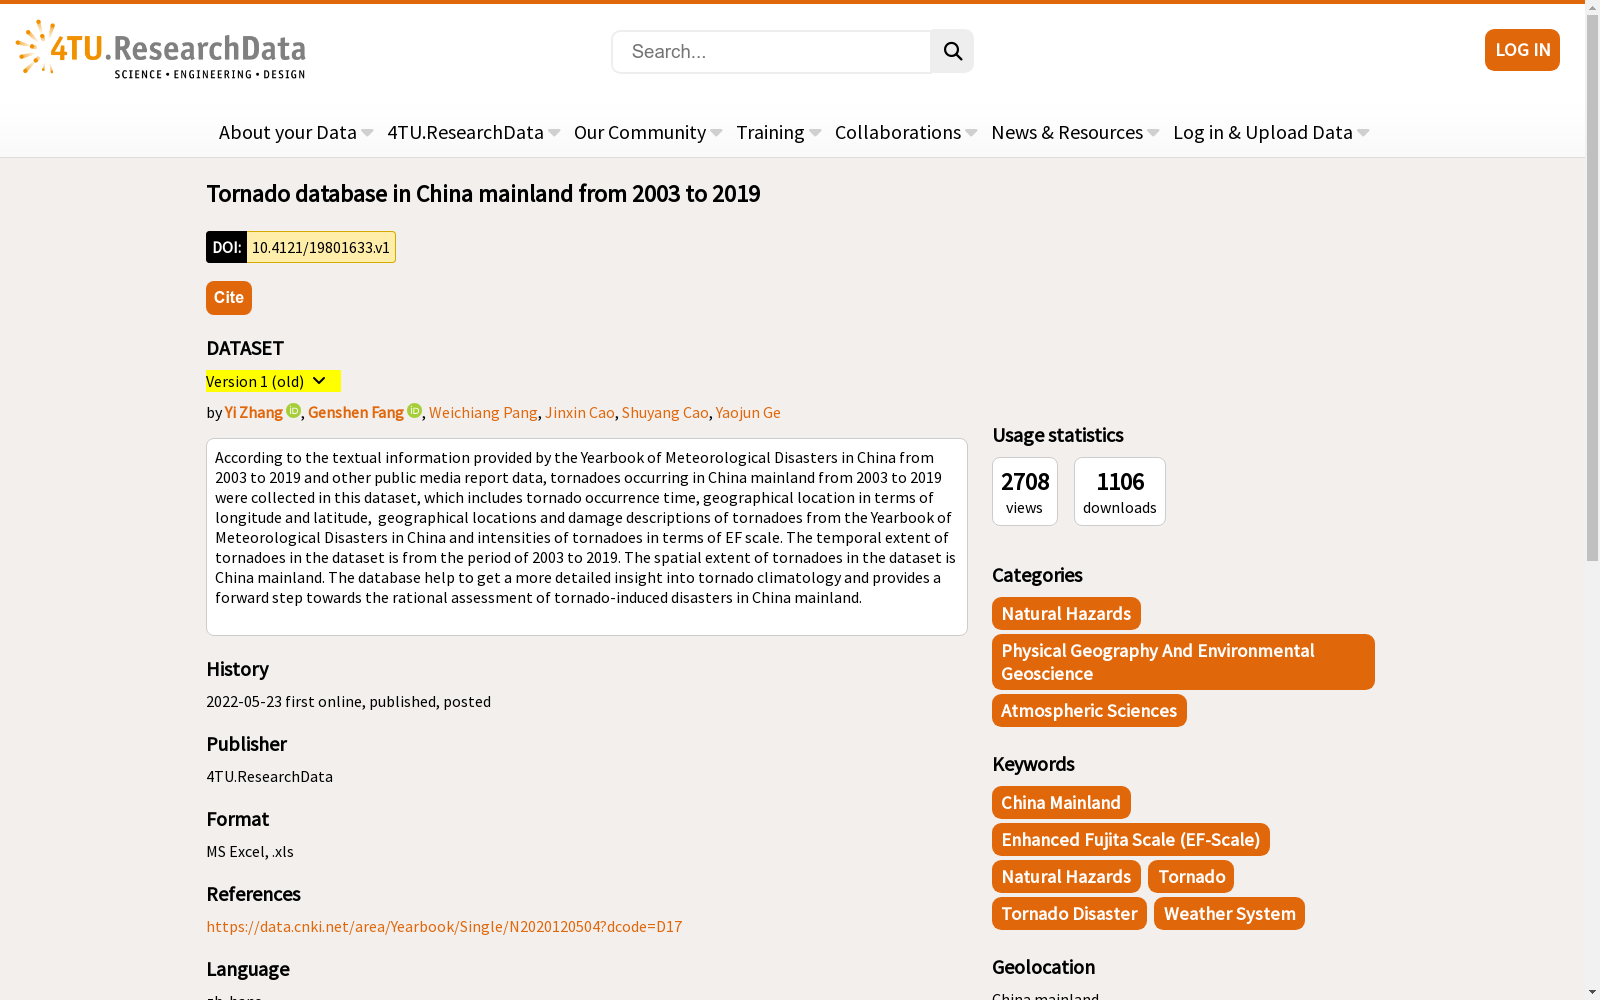Expand the 4TU.ResearchData menu
Screen dimensions: 1600x1000
pyautogui.click(x=474, y=132)
